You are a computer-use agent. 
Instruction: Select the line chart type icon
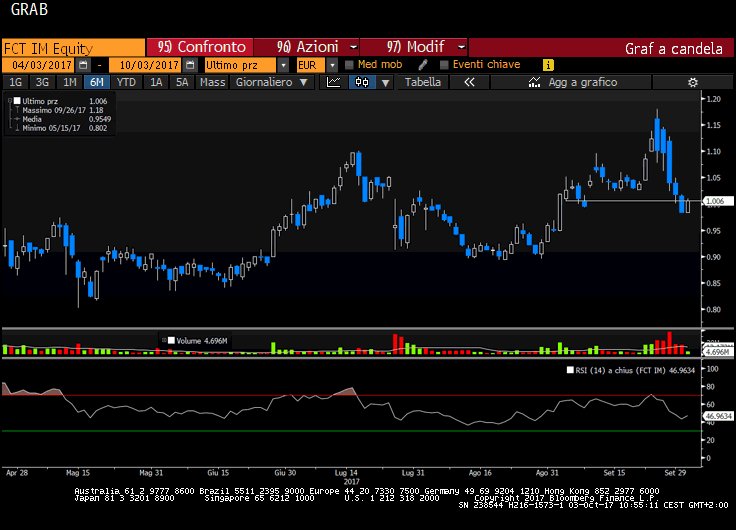pos(335,83)
